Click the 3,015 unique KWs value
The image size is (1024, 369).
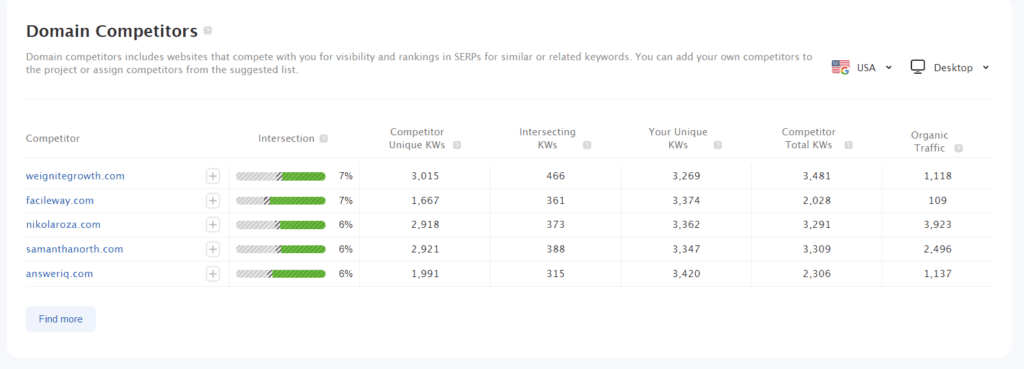(425, 176)
